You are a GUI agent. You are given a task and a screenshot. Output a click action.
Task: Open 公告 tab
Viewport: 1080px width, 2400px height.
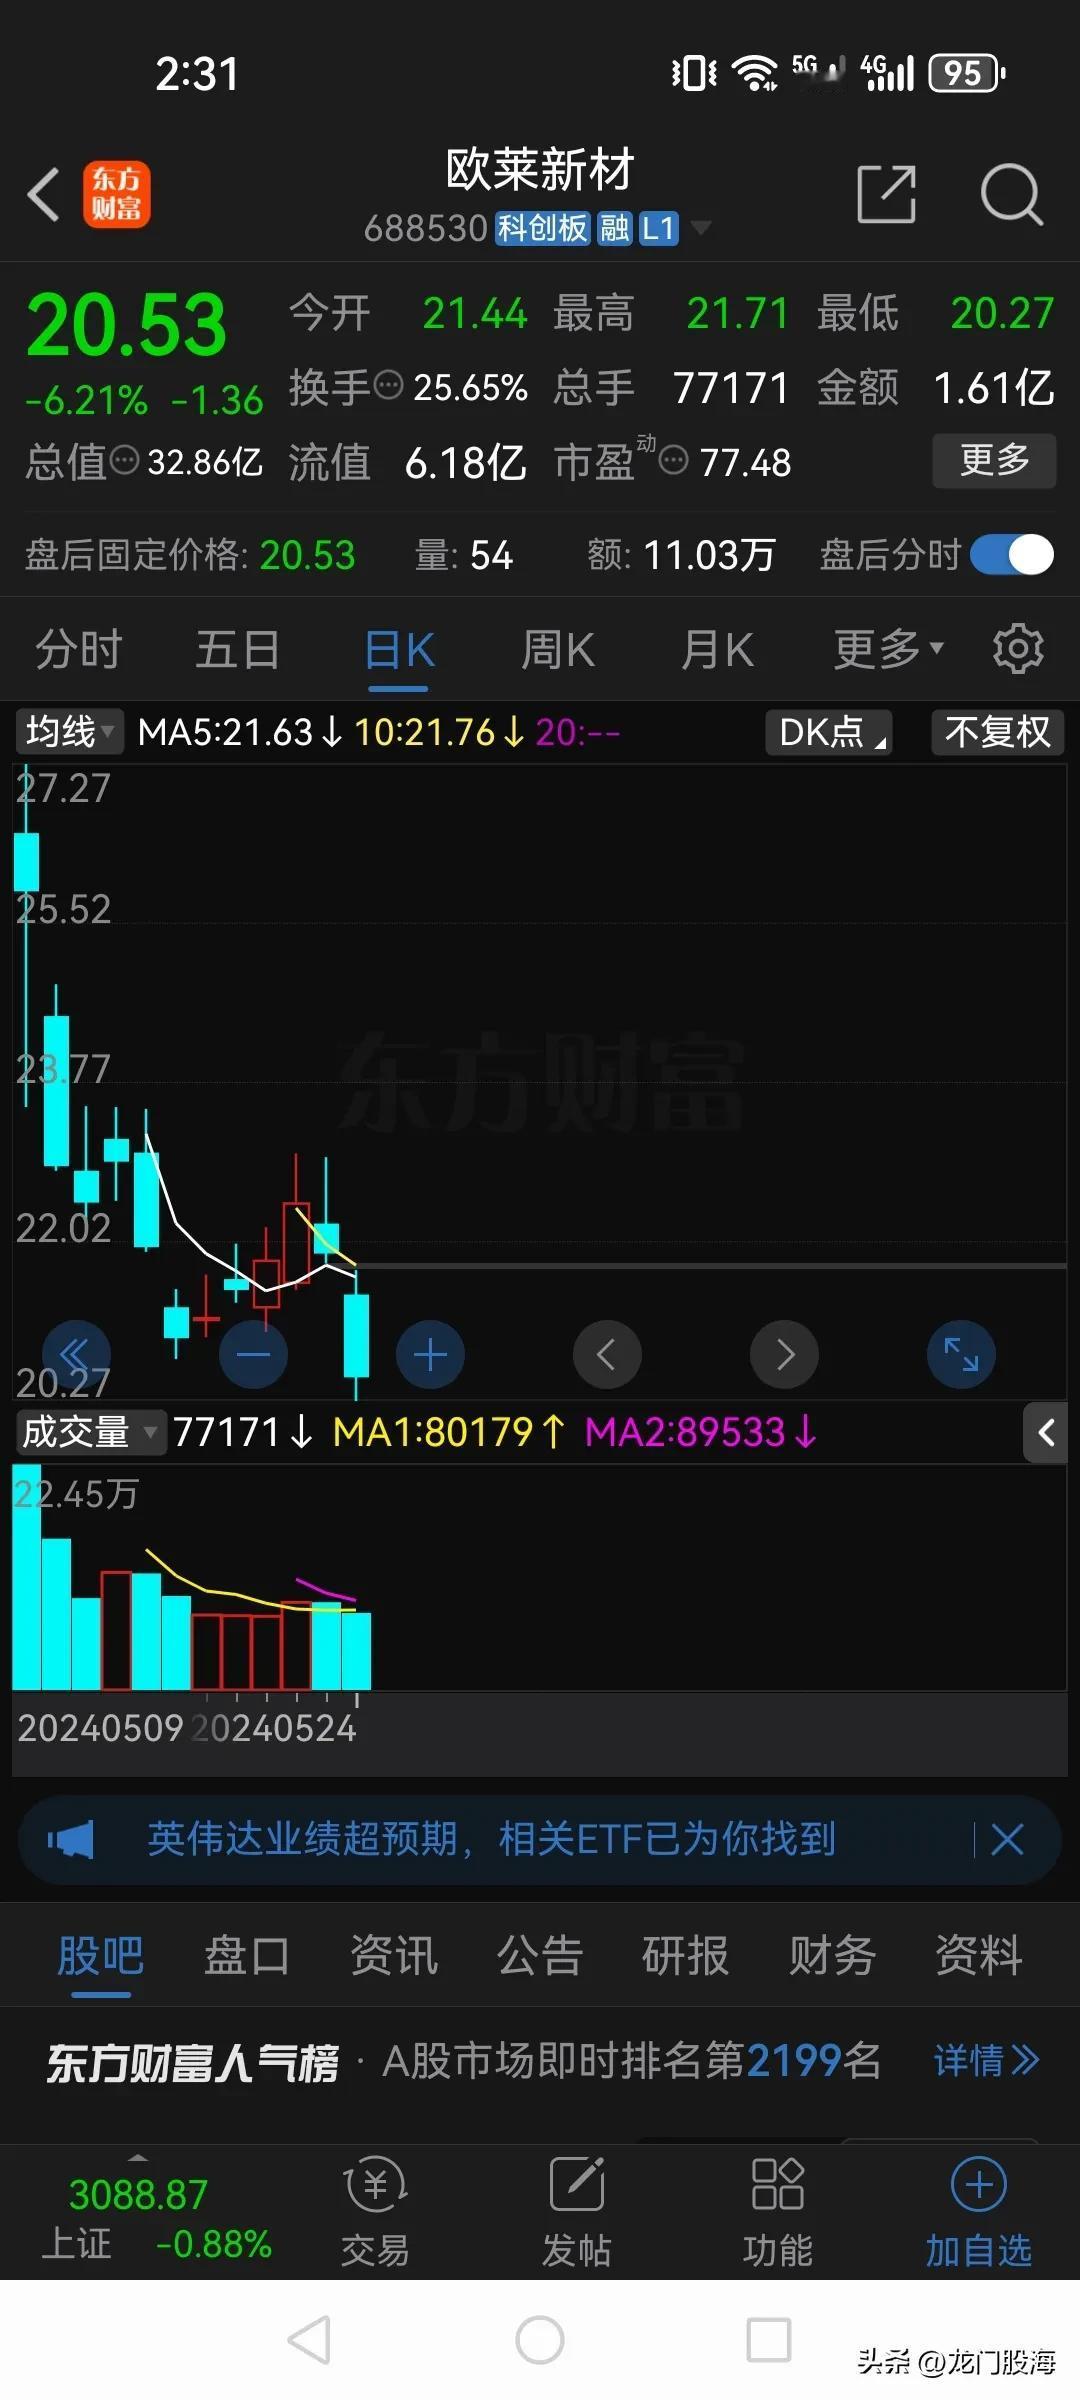pyautogui.click(x=540, y=1955)
